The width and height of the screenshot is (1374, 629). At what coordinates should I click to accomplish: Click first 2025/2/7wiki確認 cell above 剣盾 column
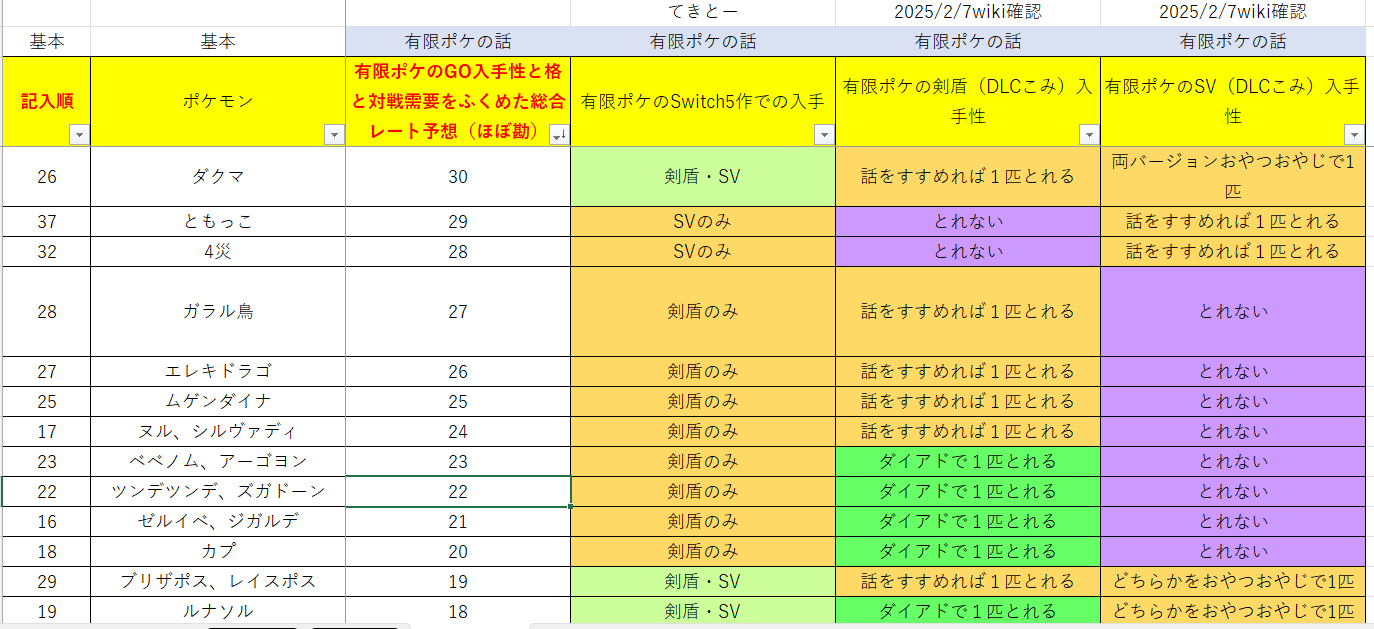[x=968, y=13]
